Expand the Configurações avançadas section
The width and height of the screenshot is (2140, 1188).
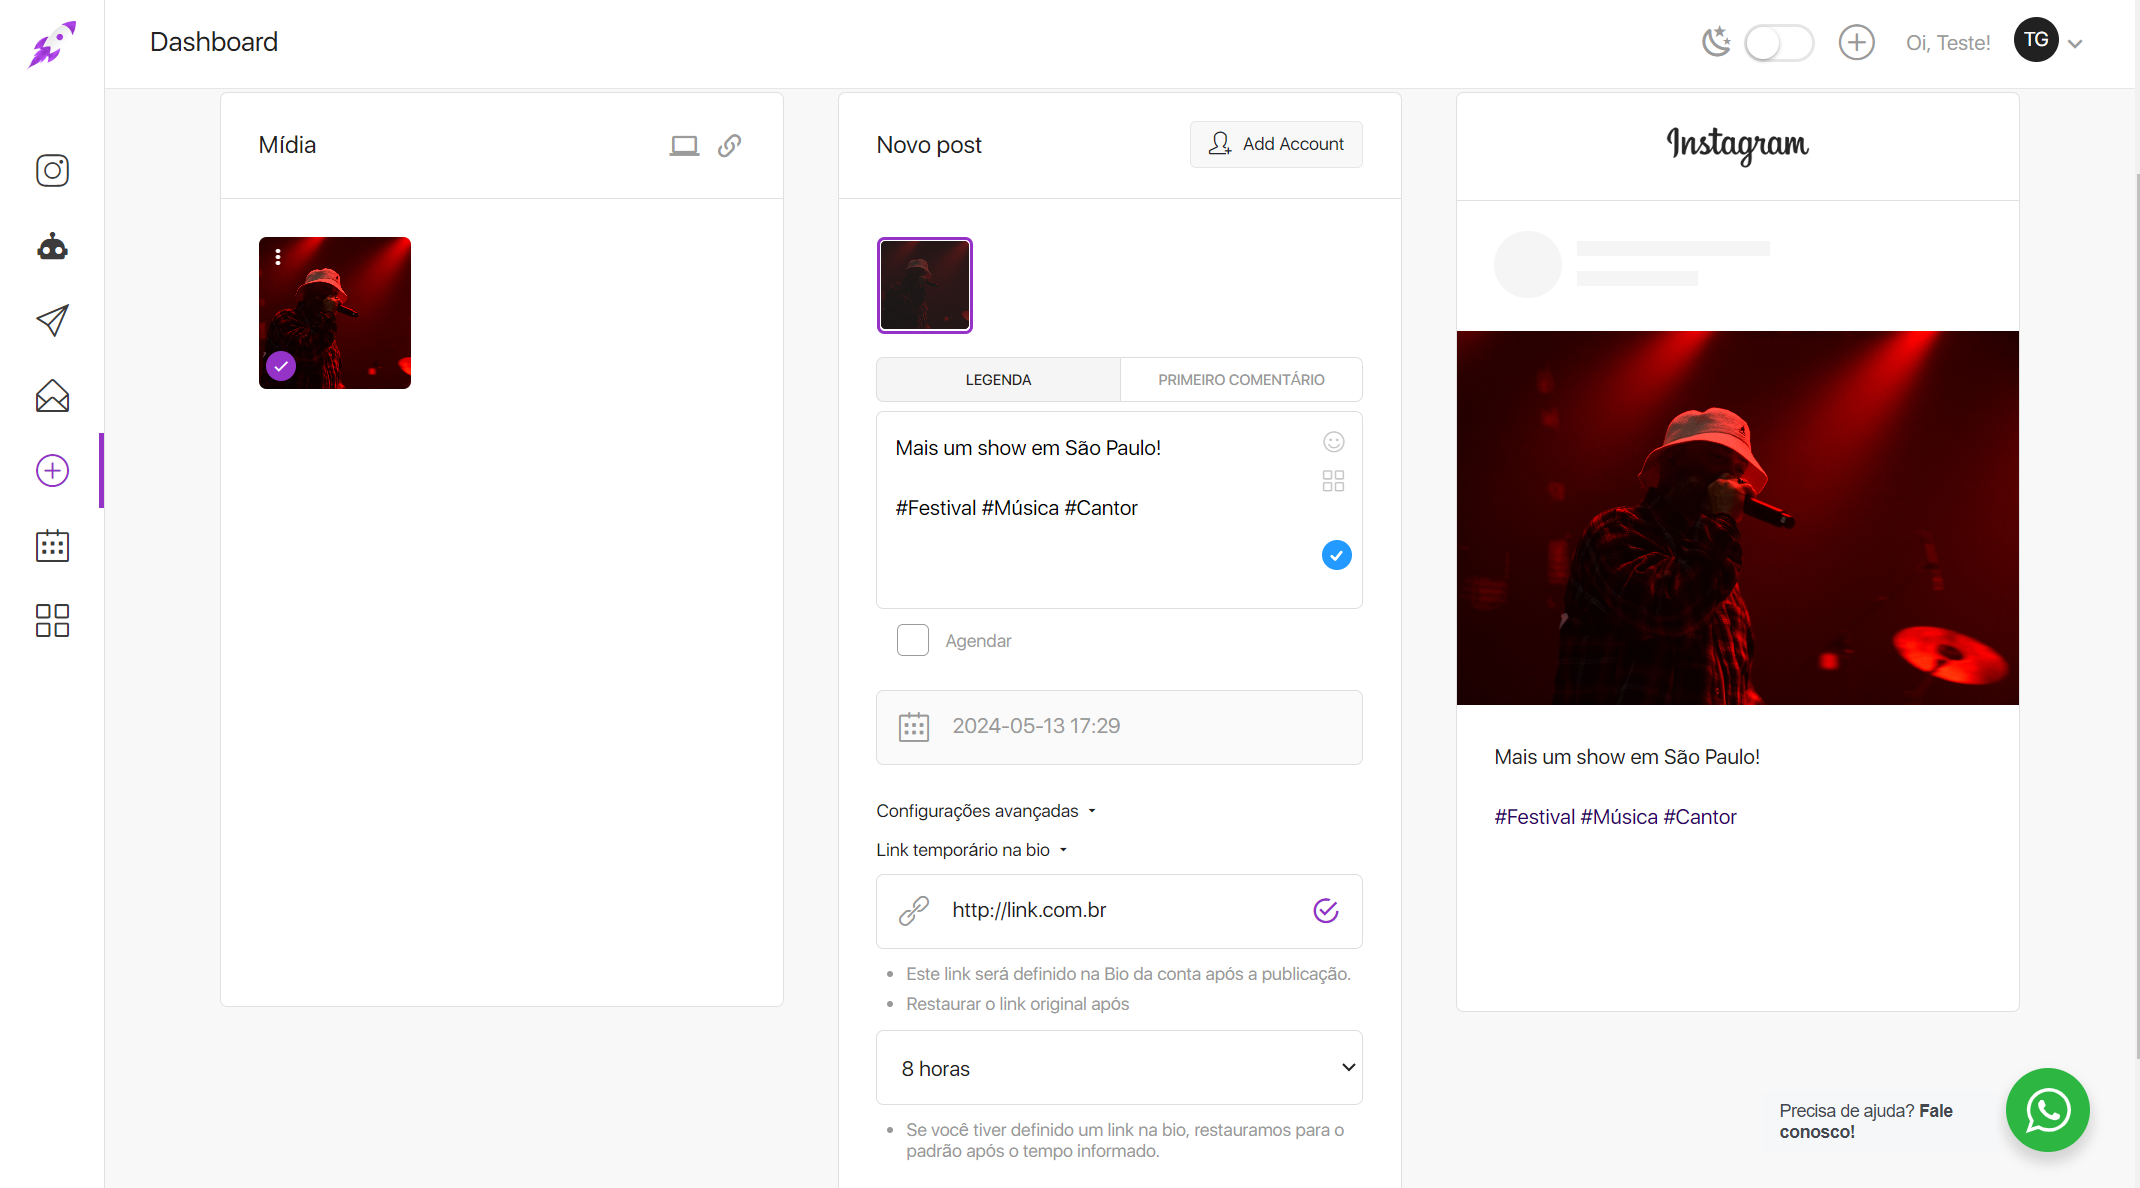pyautogui.click(x=983, y=809)
